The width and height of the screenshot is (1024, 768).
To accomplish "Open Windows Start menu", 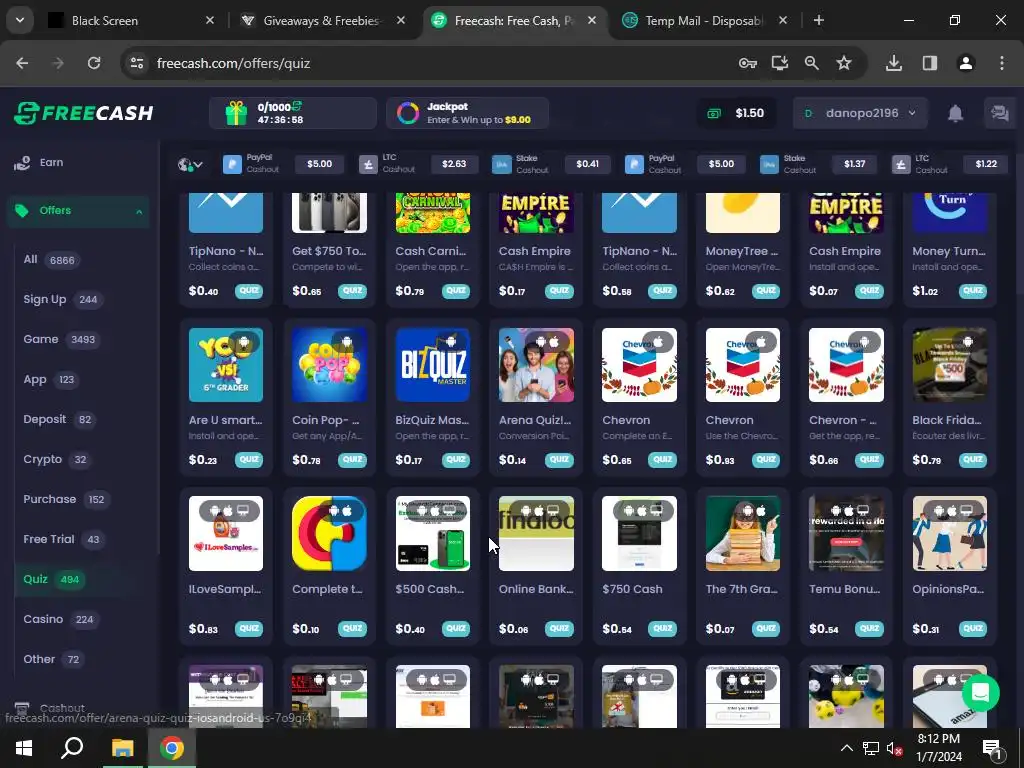I will click(24, 748).
